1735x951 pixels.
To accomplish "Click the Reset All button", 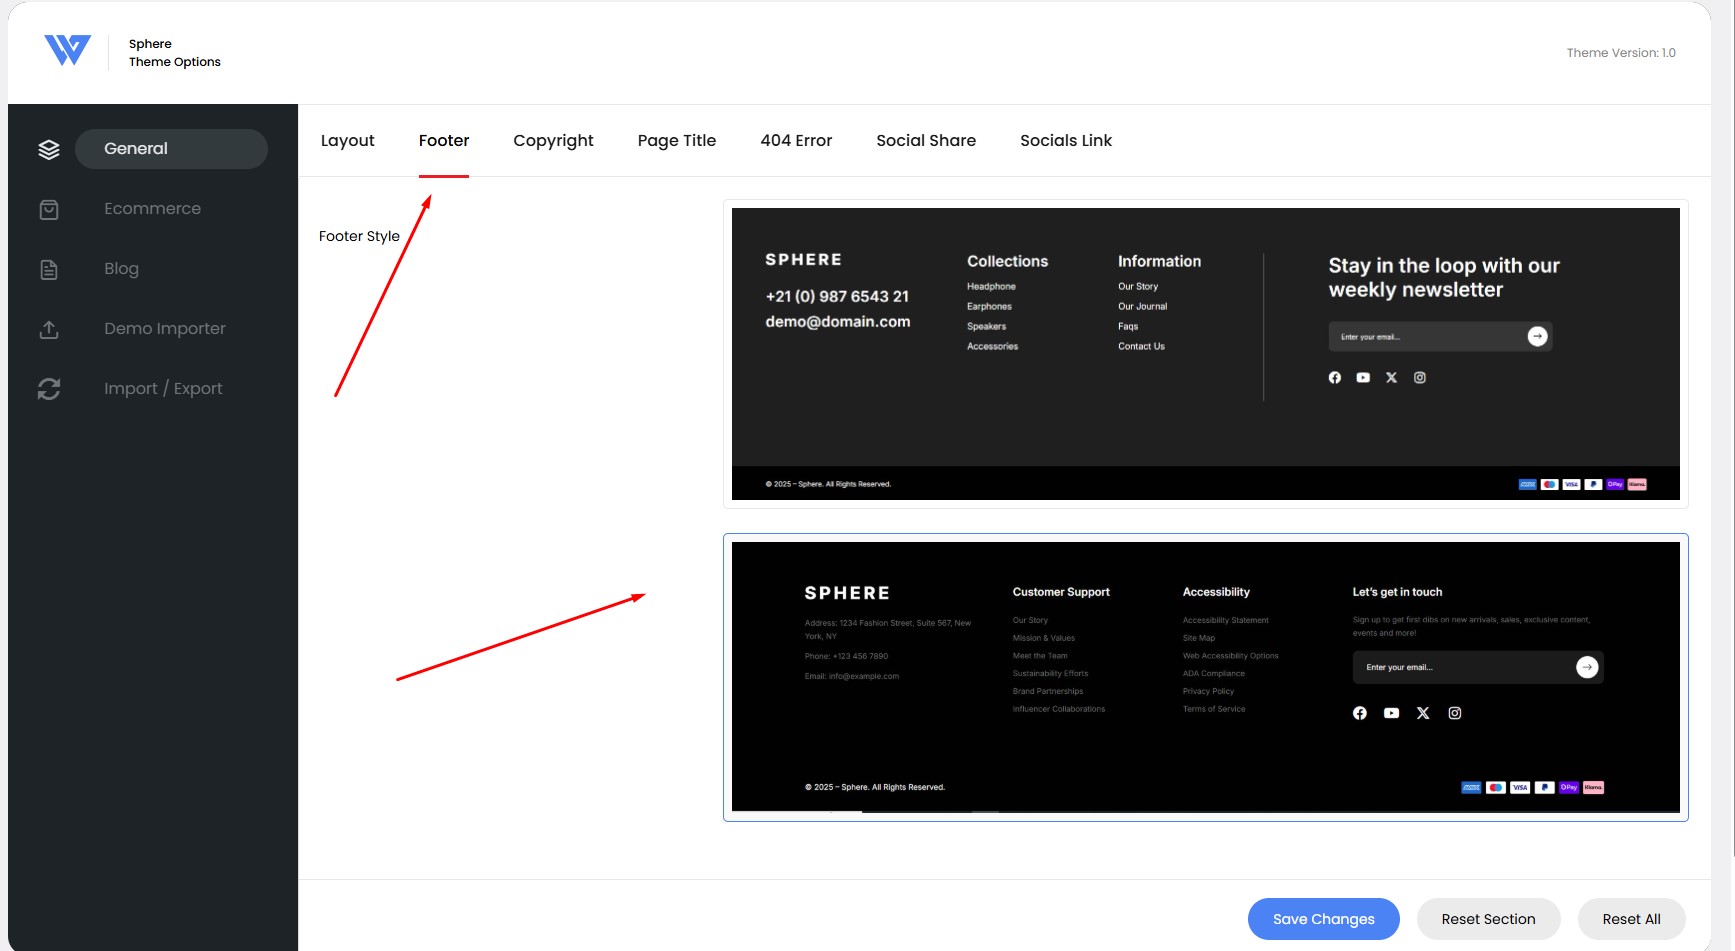I will click(1631, 919).
